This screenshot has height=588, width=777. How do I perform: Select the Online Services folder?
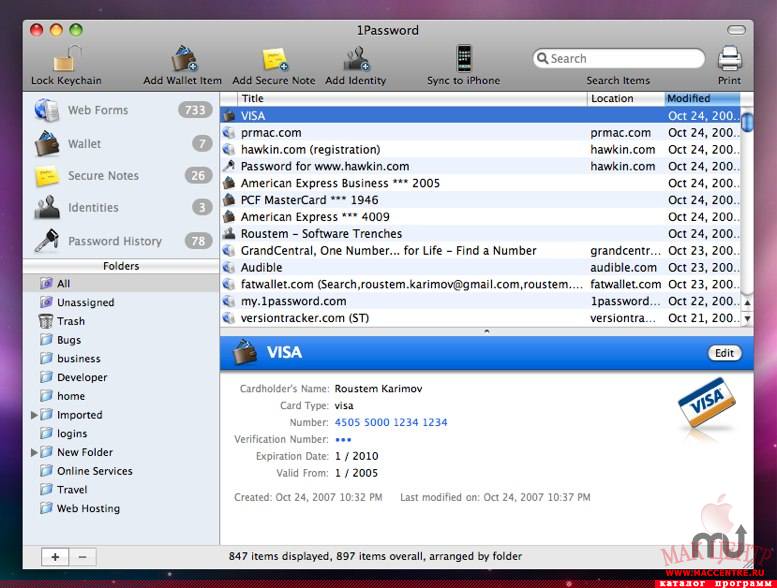coord(121,471)
